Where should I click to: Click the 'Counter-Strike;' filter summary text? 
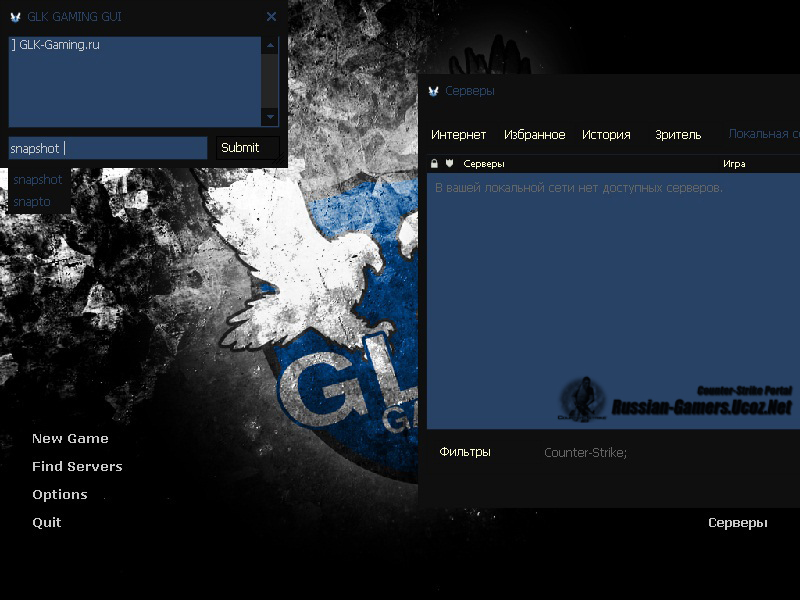pyautogui.click(x=585, y=453)
